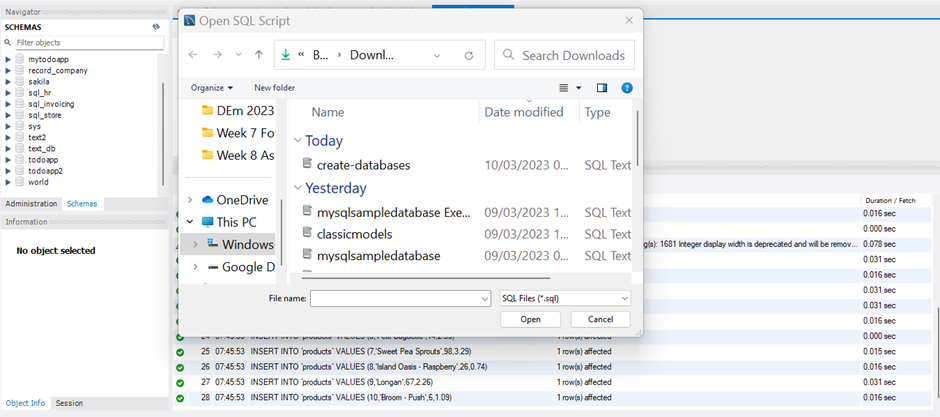Click the file list vertical scrollbar
This screenshot has height=417, width=940.
coord(637,138)
